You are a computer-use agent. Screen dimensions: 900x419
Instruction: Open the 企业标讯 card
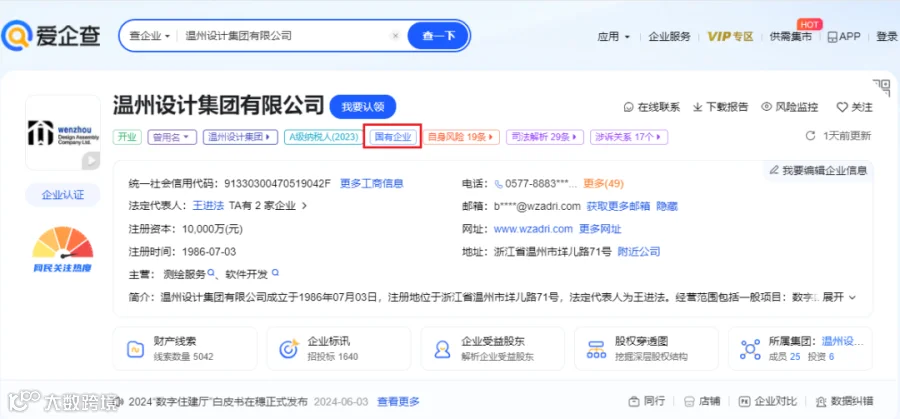(339, 348)
